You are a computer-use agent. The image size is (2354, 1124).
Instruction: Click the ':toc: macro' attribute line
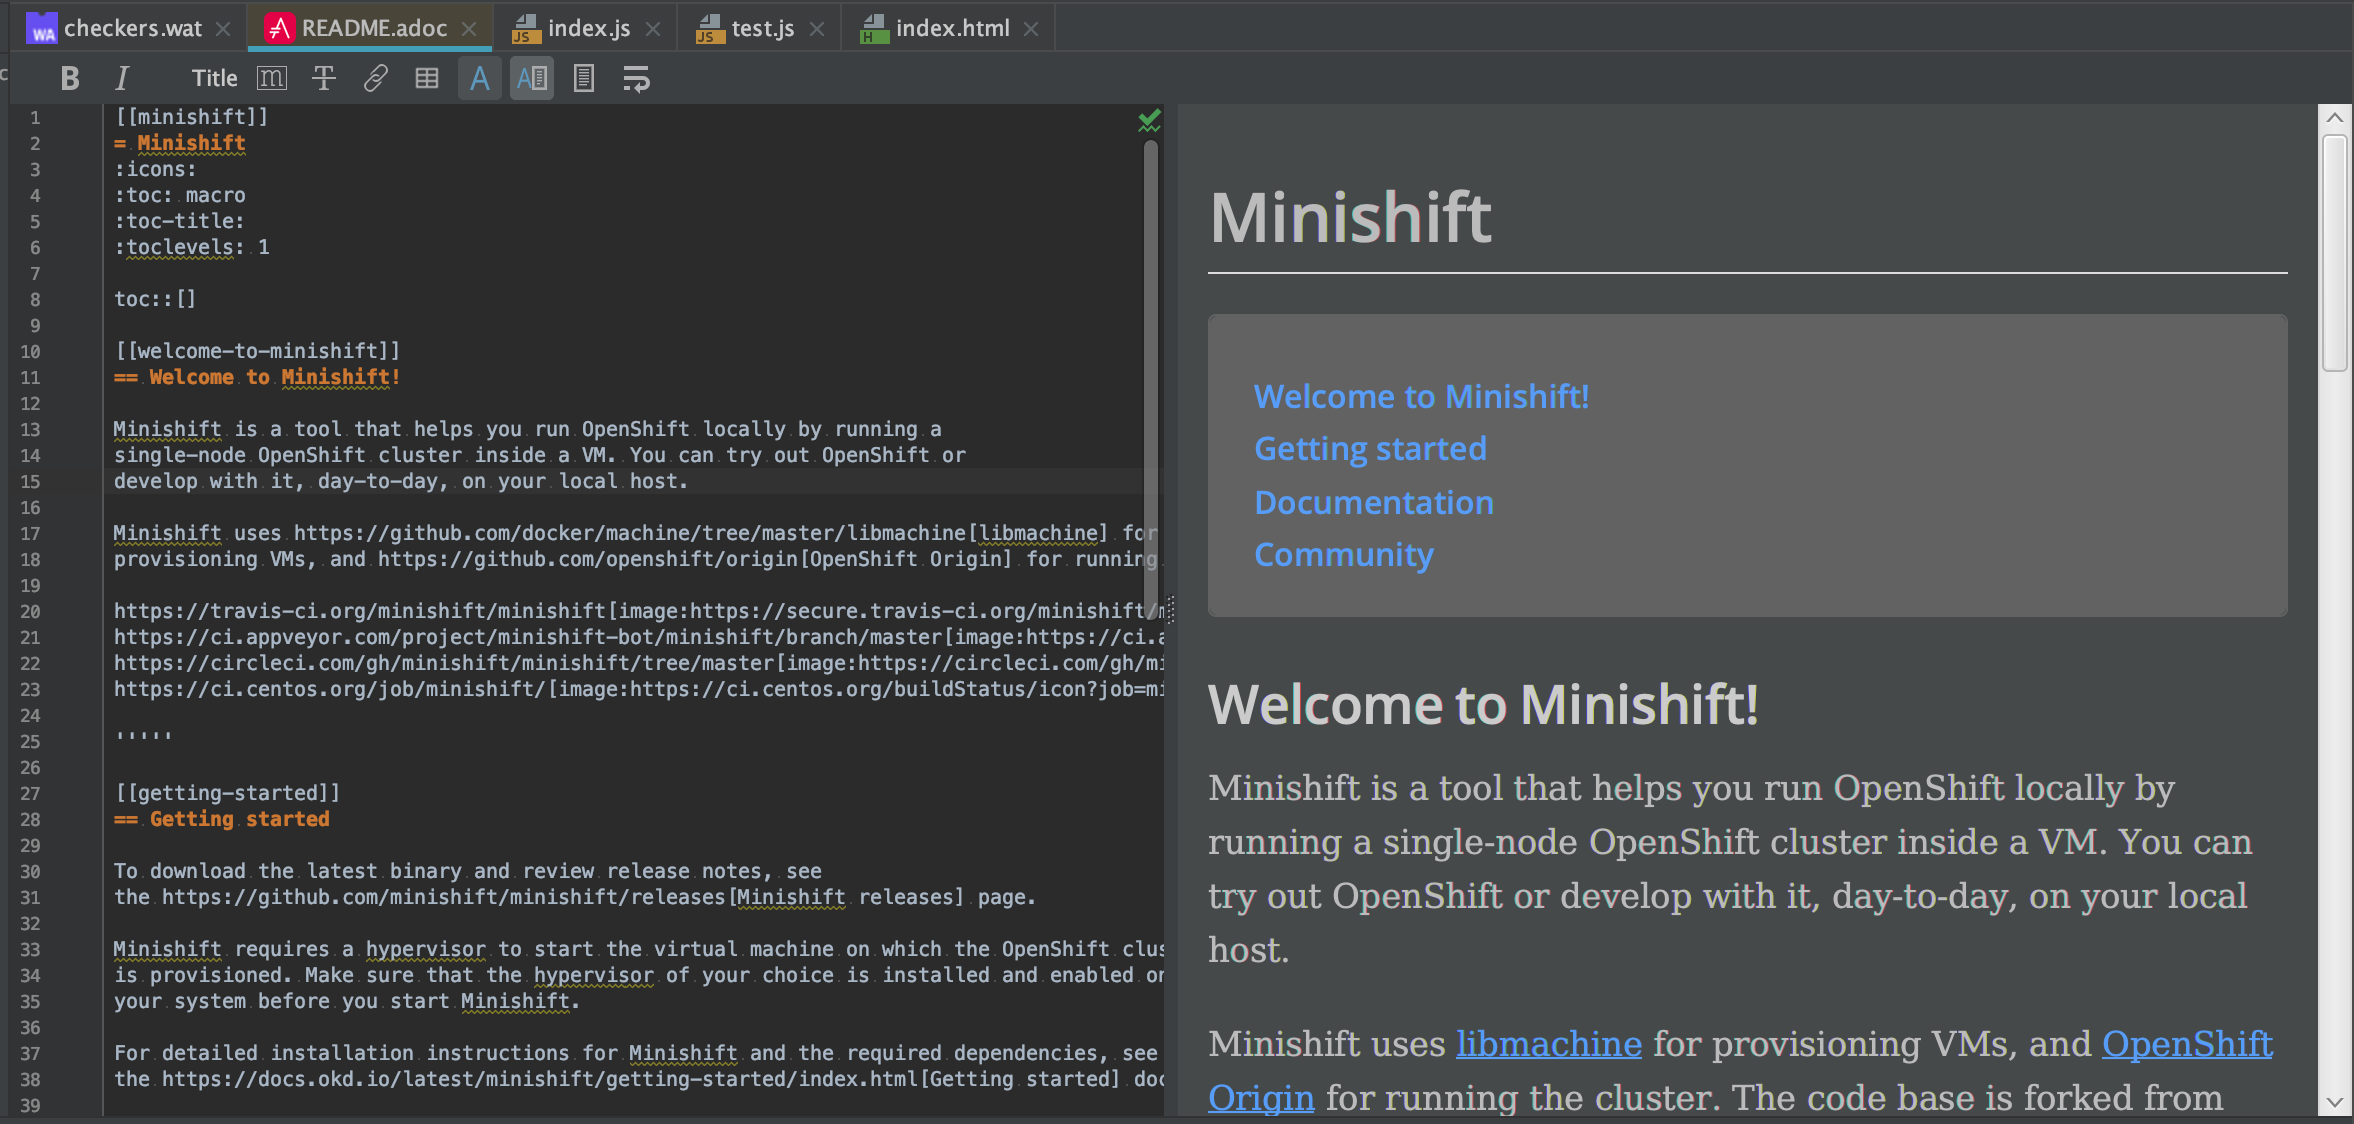179,195
